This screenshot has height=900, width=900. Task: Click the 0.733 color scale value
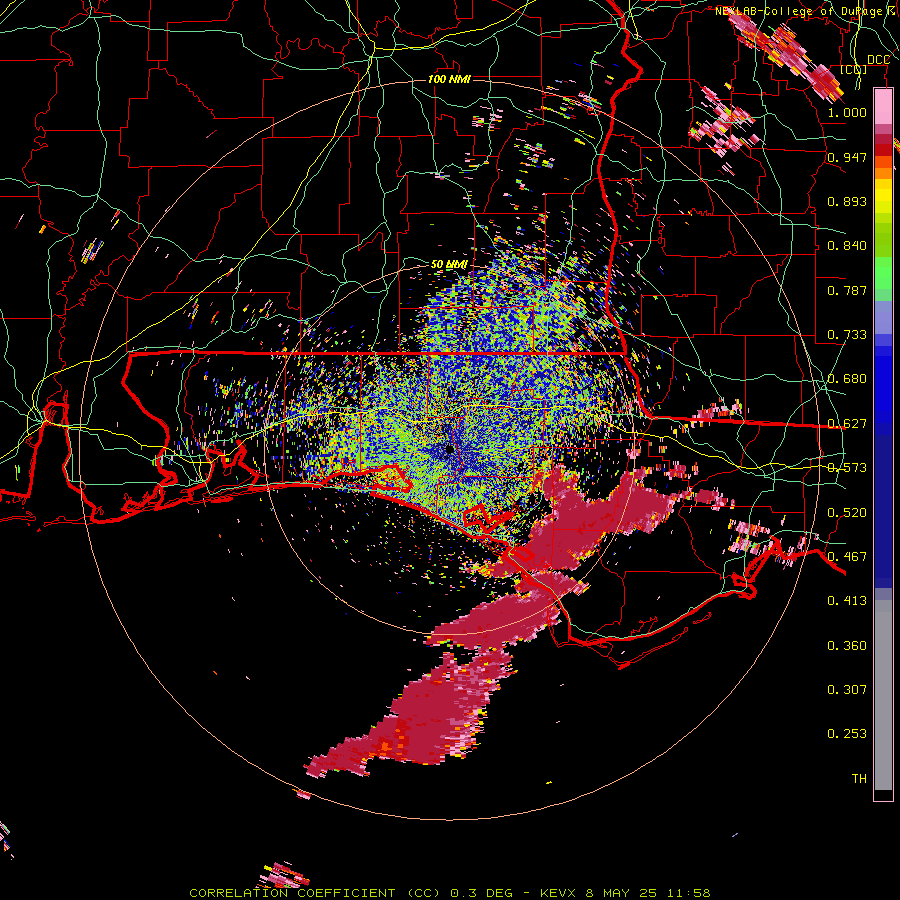pyautogui.click(x=847, y=335)
